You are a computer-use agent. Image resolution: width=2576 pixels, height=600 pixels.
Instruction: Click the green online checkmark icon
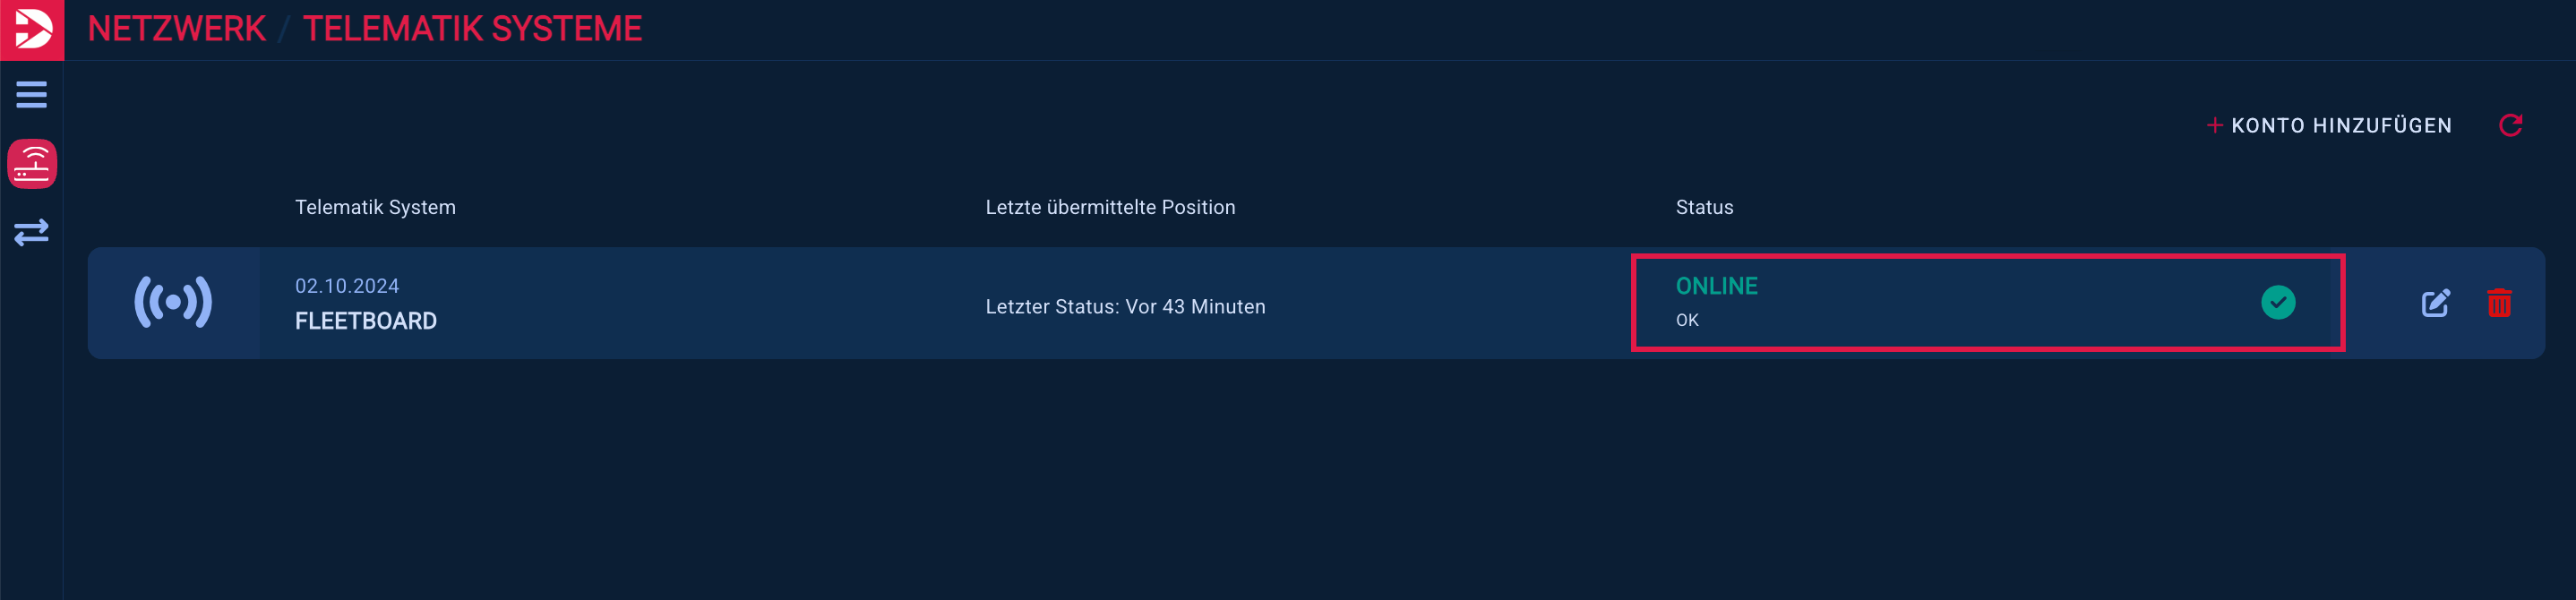[x=2278, y=302]
